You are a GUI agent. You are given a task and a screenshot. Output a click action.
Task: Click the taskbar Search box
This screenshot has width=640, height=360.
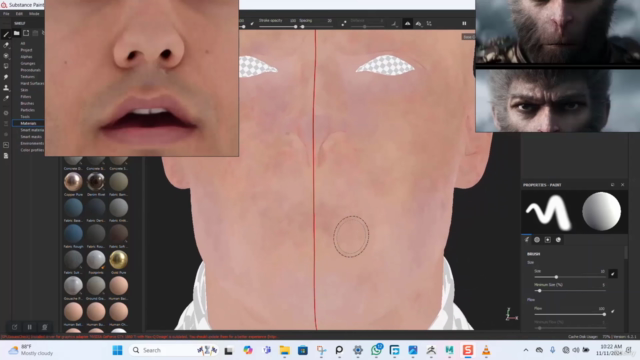tap(173, 350)
